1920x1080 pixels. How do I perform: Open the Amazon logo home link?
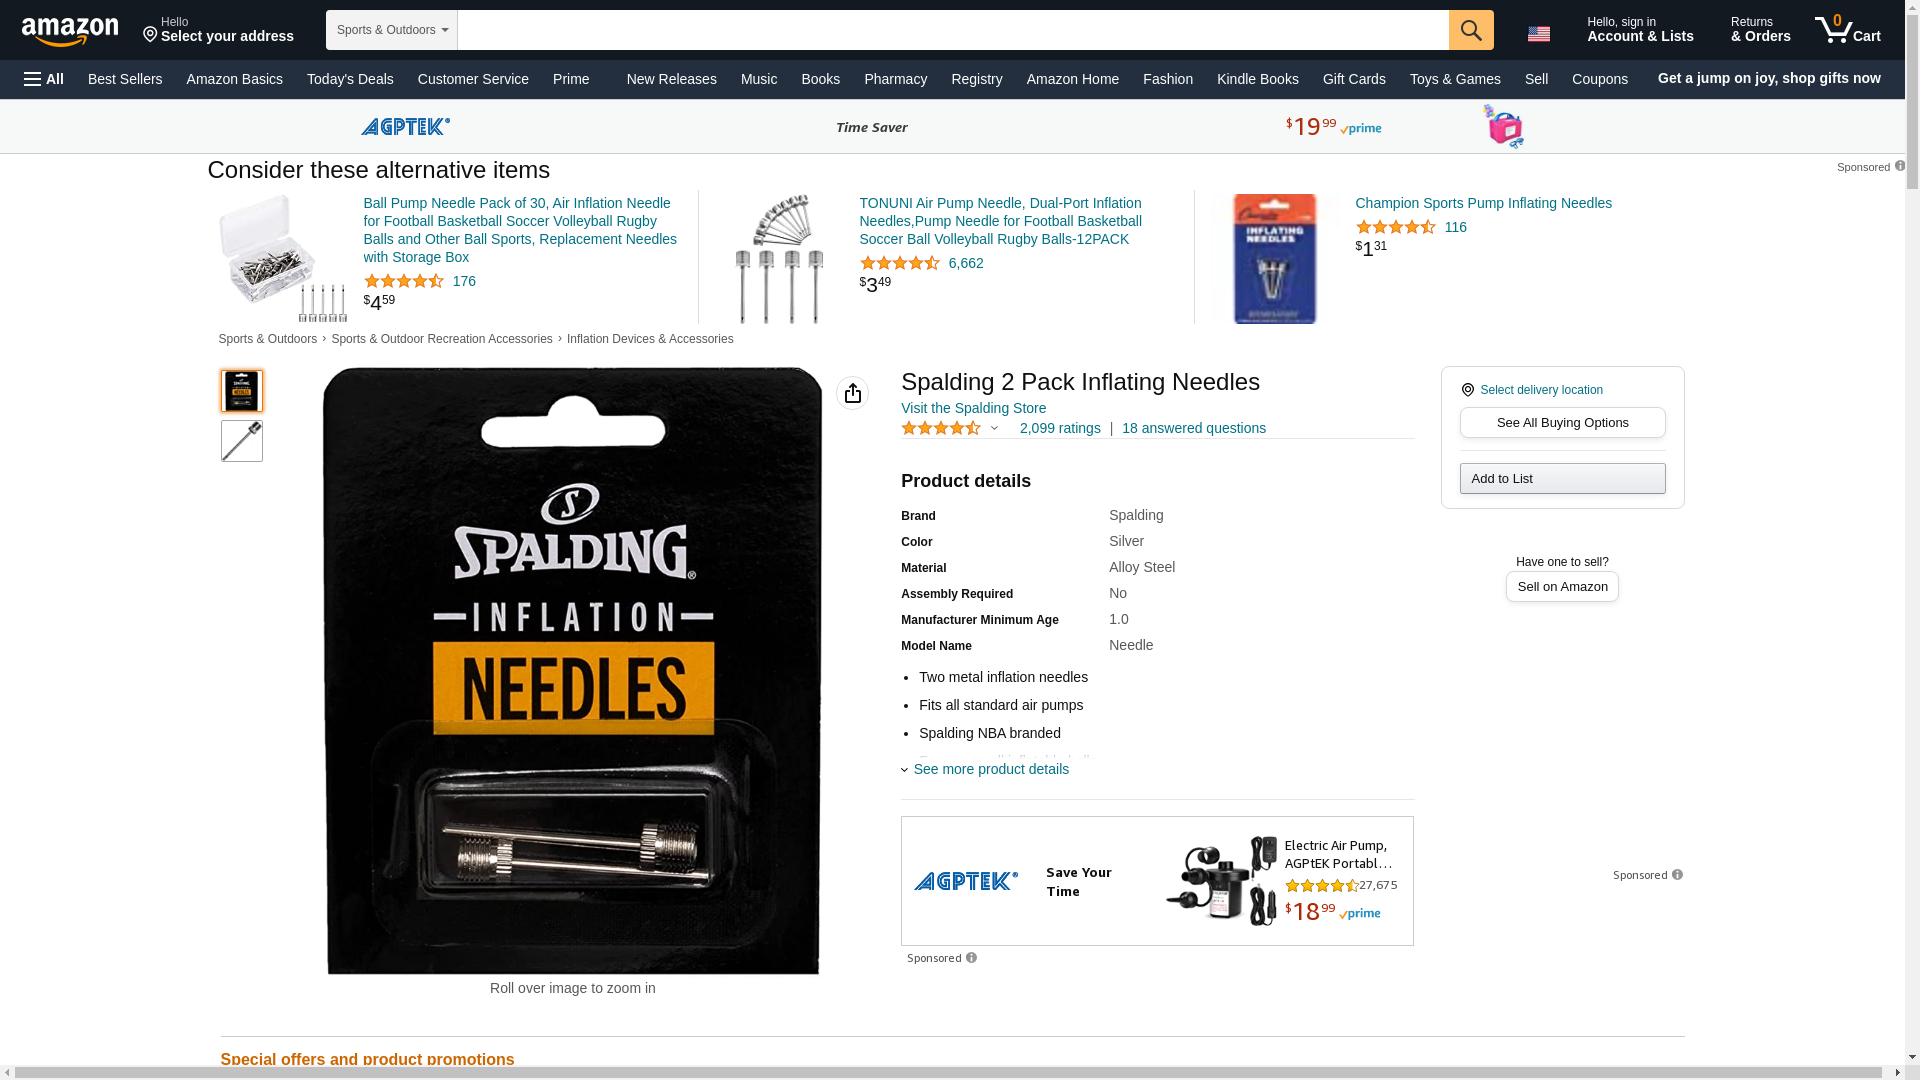coord(70,31)
